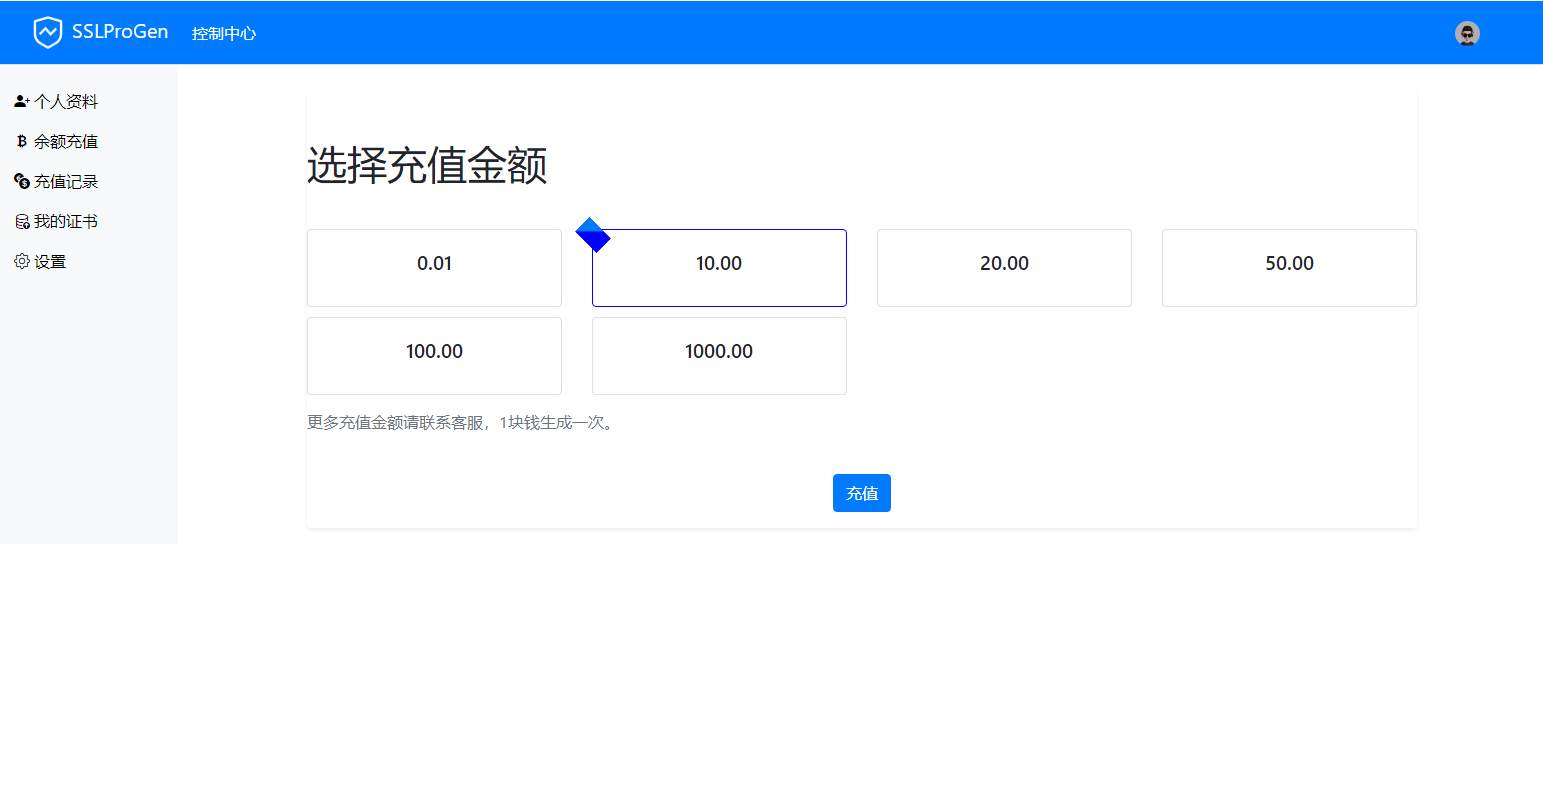
Task: Open the 控制中心 menu item
Action: (224, 32)
